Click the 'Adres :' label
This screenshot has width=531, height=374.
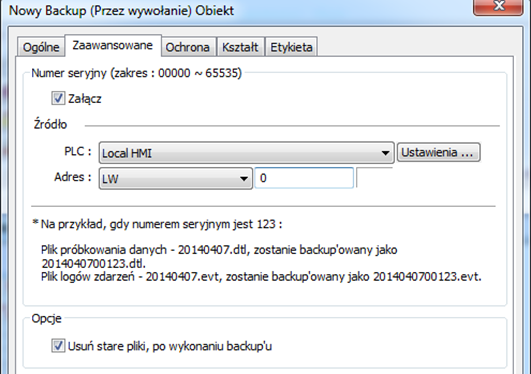pyautogui.click(x=73, y=177)
